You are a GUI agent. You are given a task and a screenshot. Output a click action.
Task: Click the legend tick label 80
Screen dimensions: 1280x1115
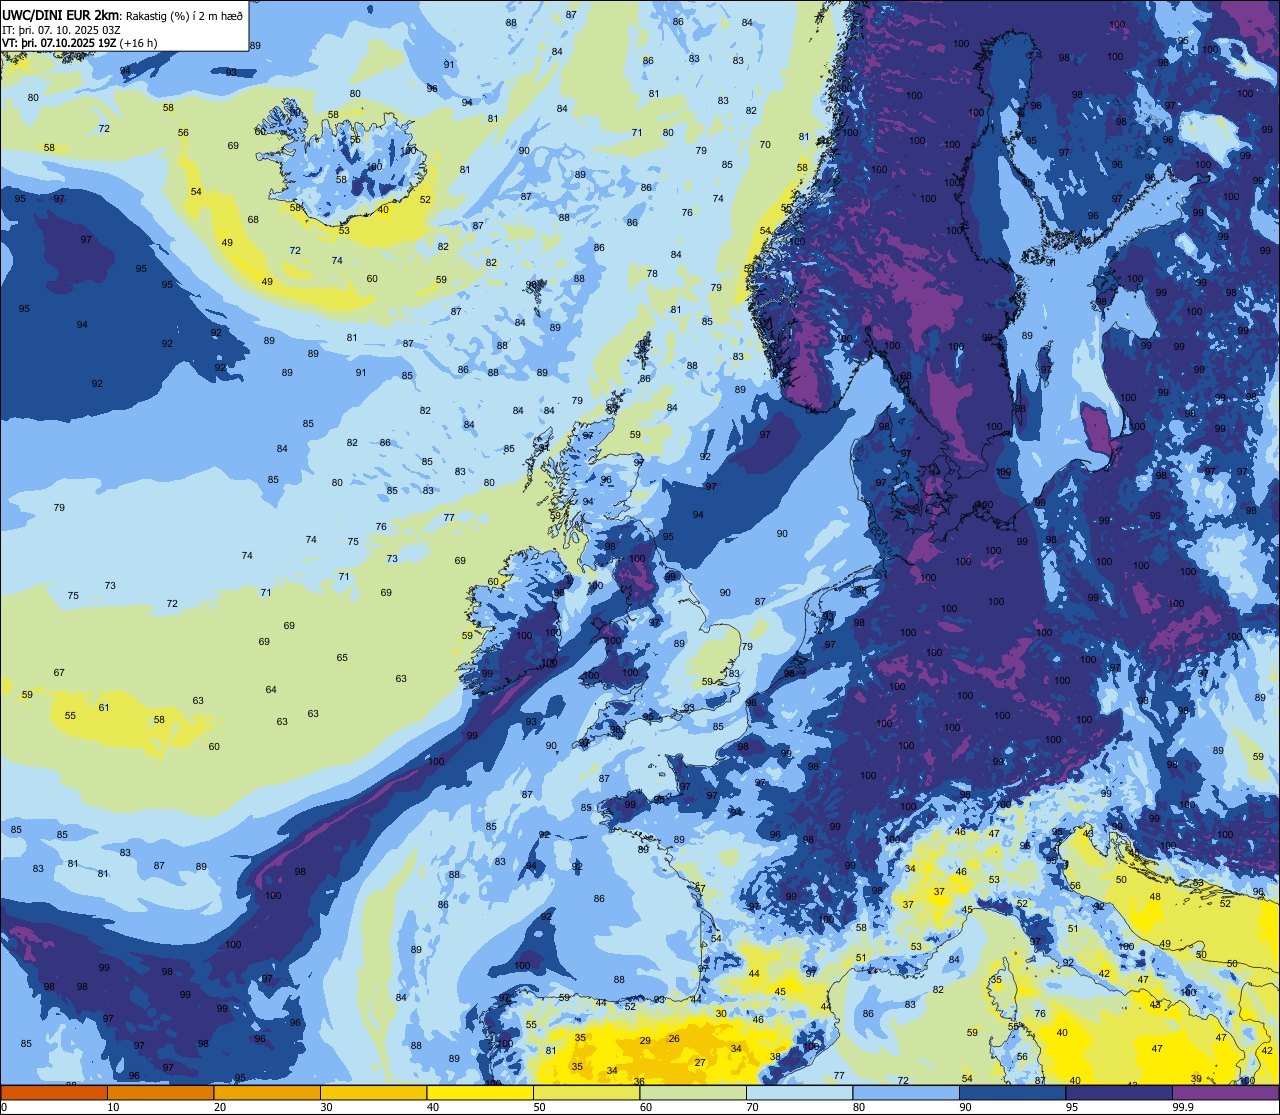tap(859, 1107)
